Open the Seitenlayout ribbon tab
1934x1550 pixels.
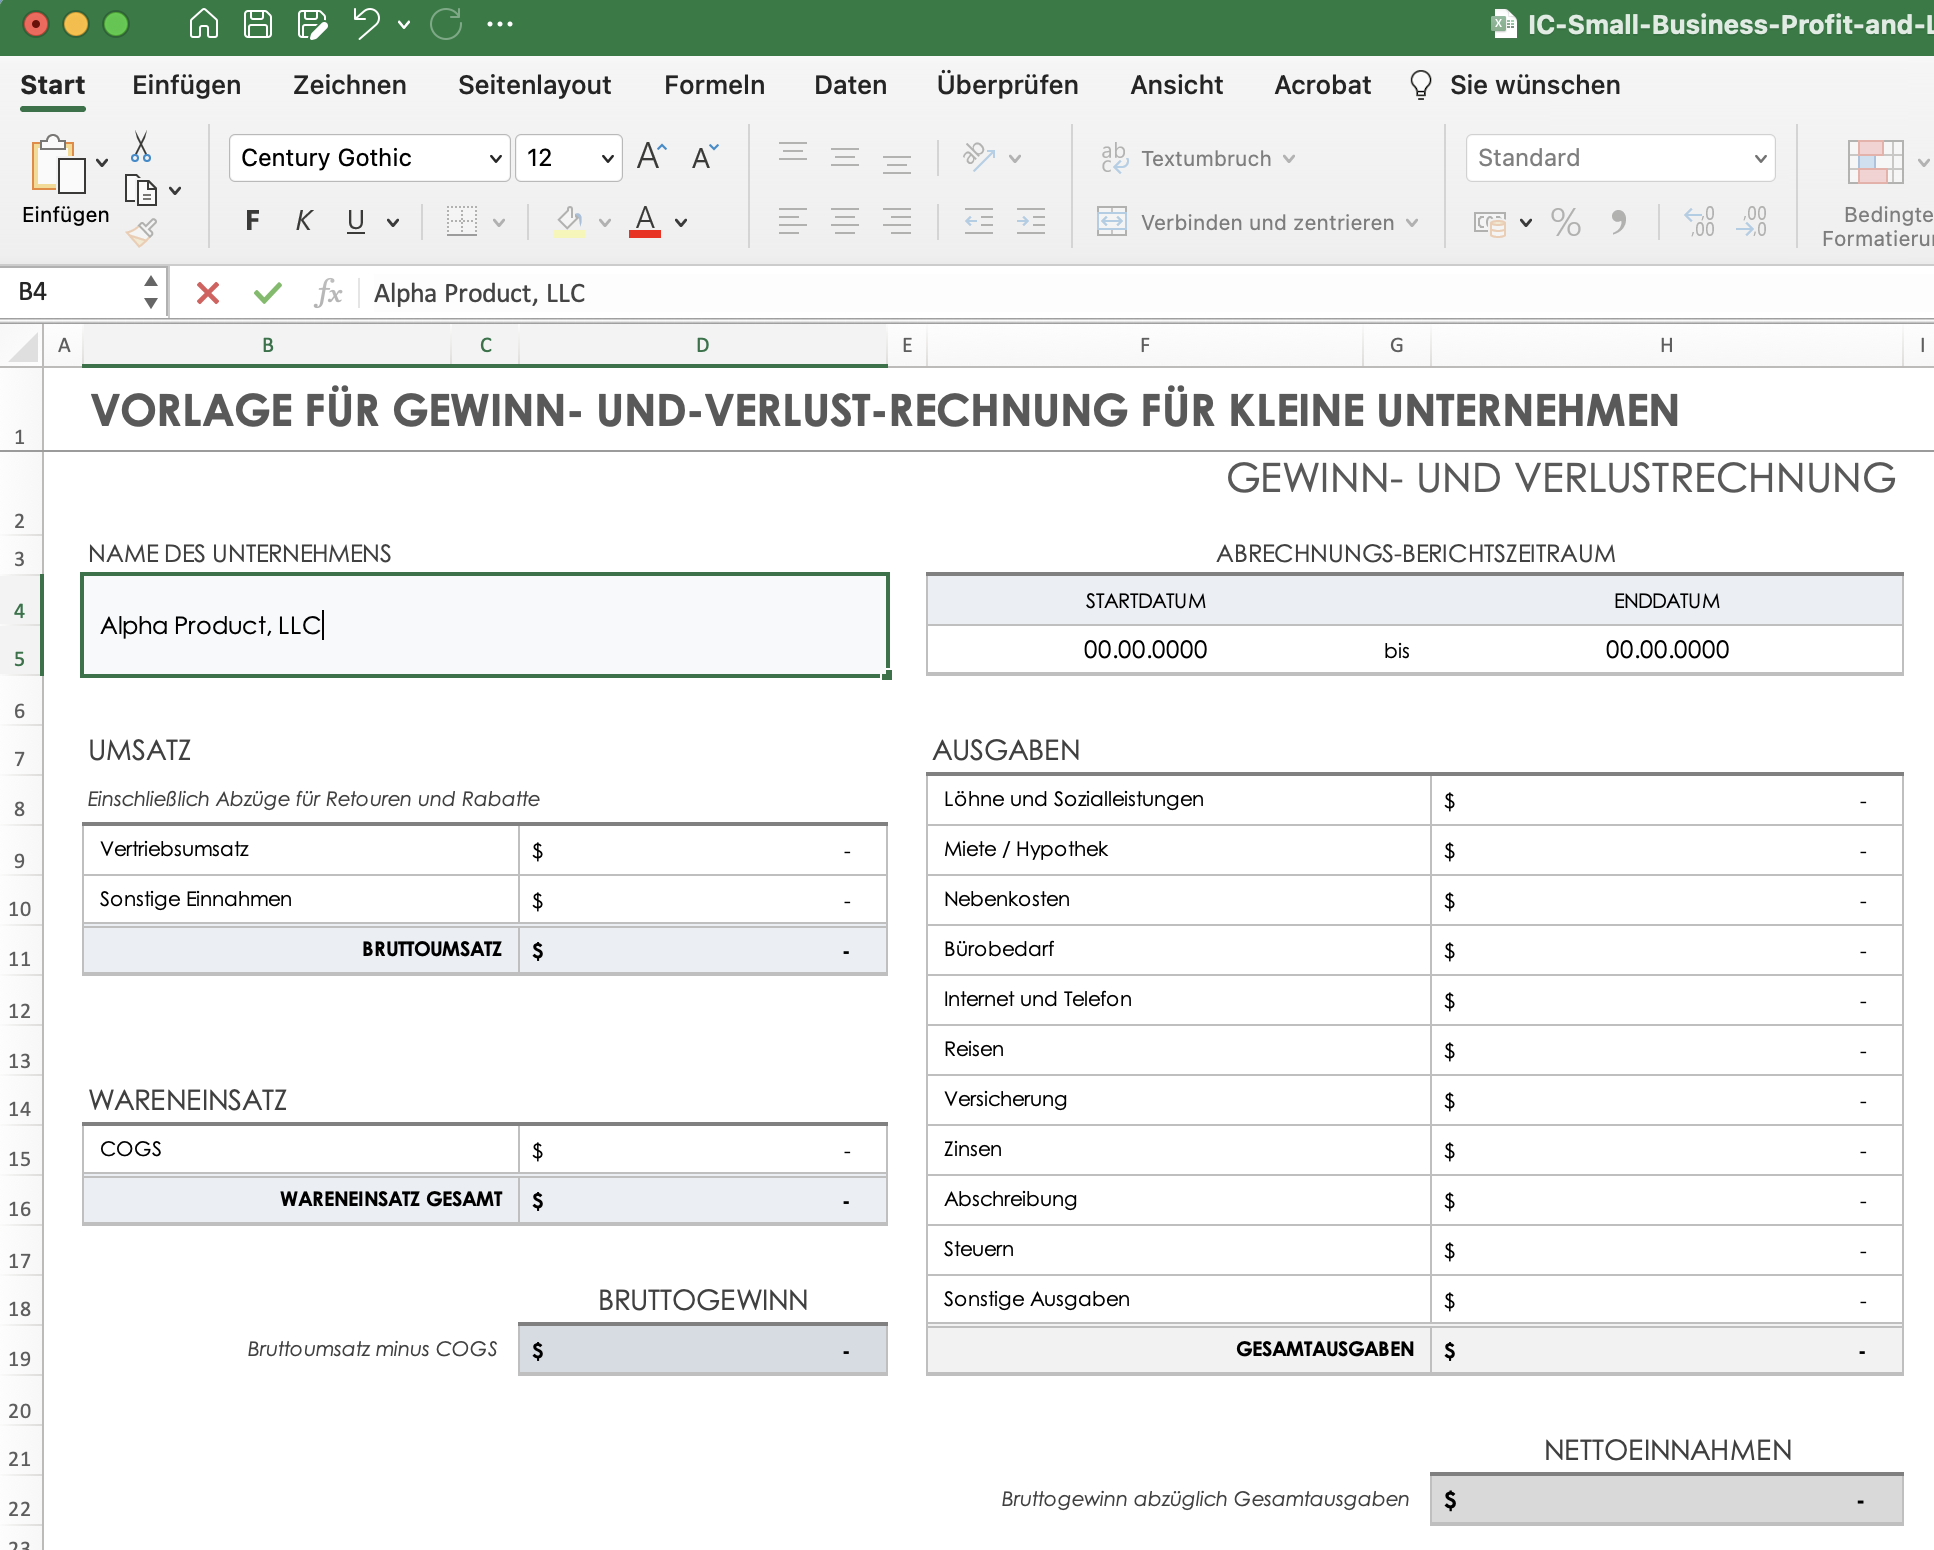point(535,85)
